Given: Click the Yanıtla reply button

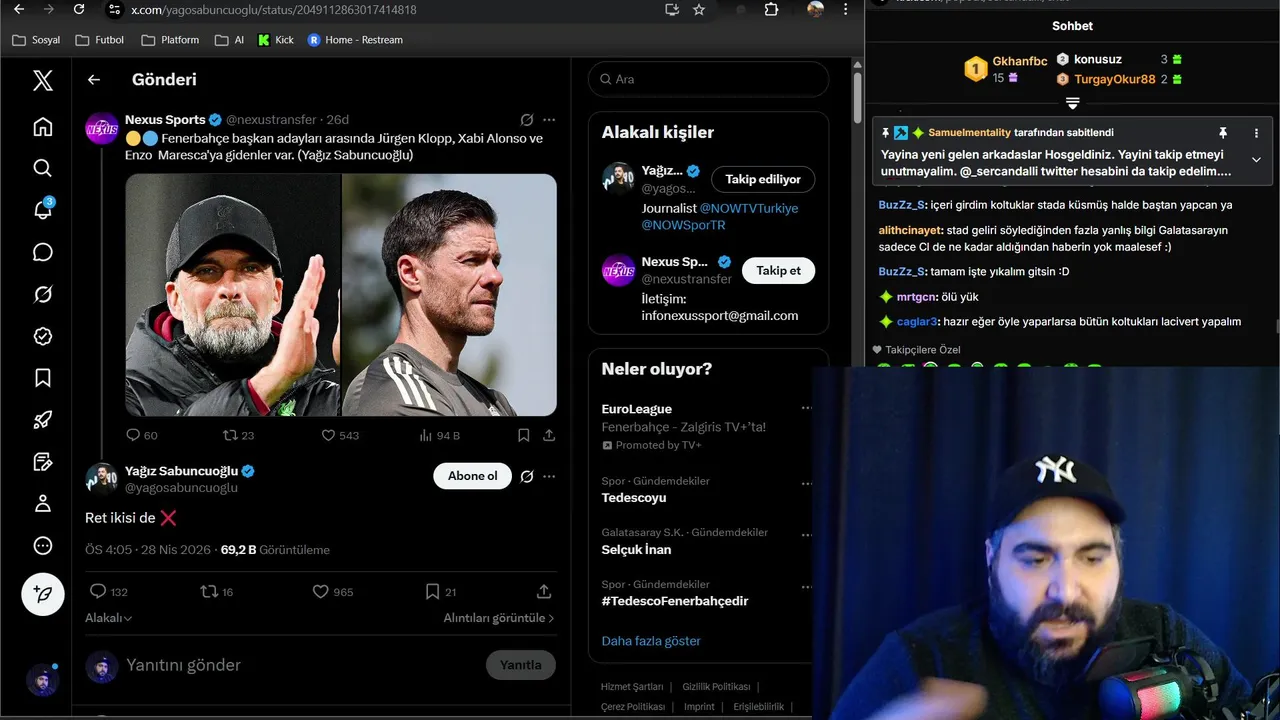Looking at the screenshot, I should pyautogui.click(x=520, y=665).
